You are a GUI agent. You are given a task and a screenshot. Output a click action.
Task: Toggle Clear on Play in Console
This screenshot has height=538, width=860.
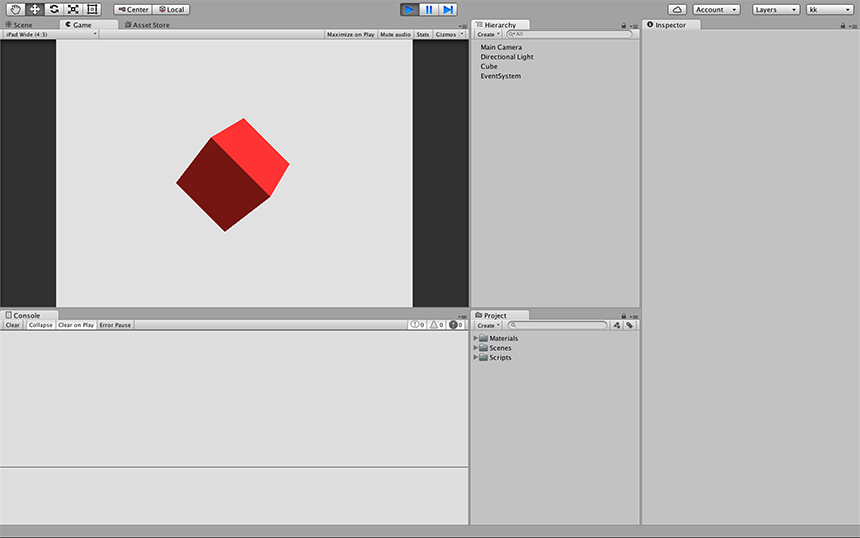click(x=76, y=325)
